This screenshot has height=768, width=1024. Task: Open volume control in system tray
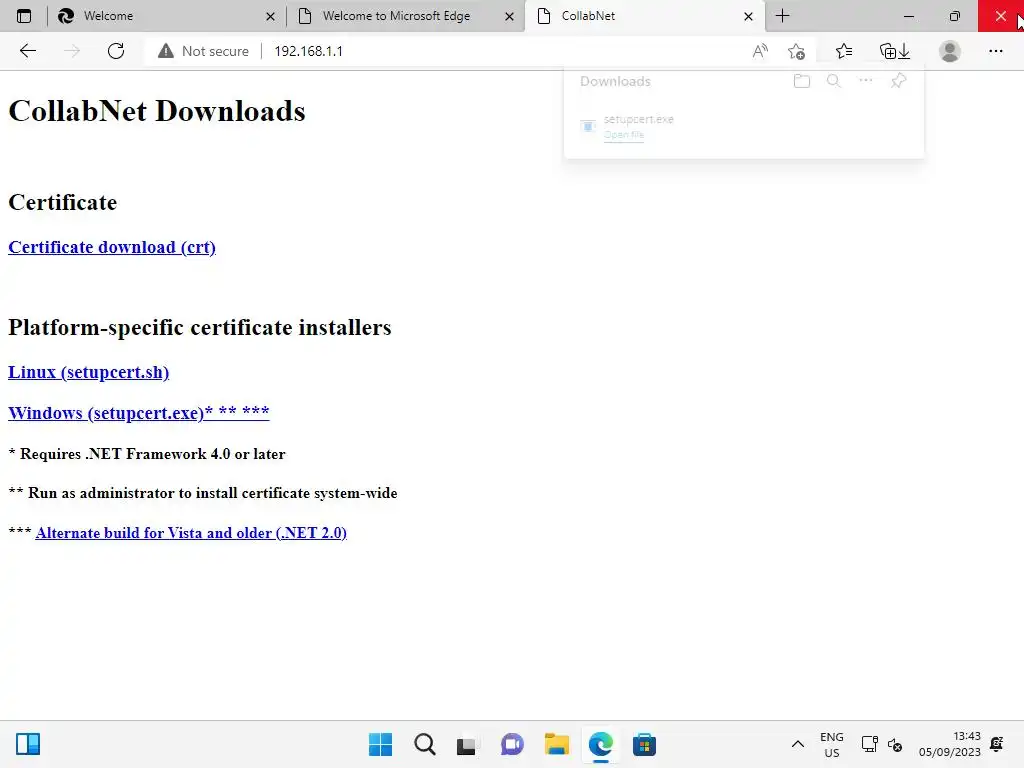coord(895,744)
